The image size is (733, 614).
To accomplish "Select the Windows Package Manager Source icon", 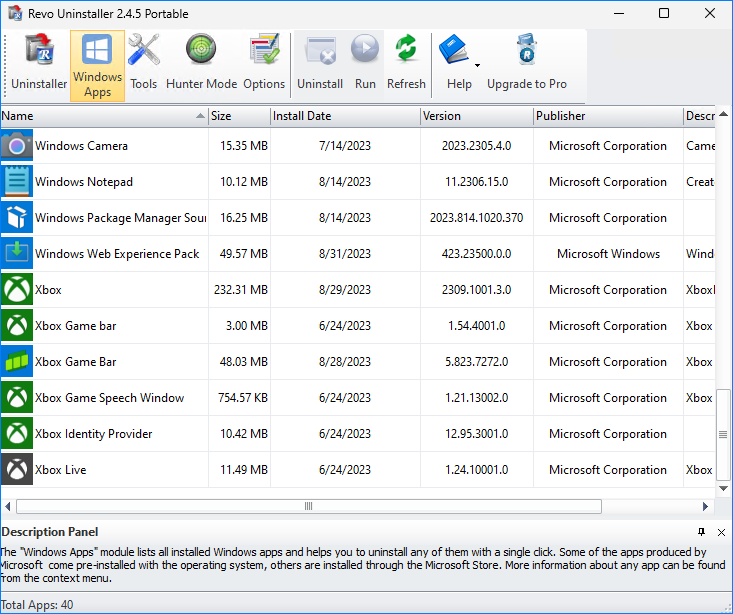I will 17,217.
